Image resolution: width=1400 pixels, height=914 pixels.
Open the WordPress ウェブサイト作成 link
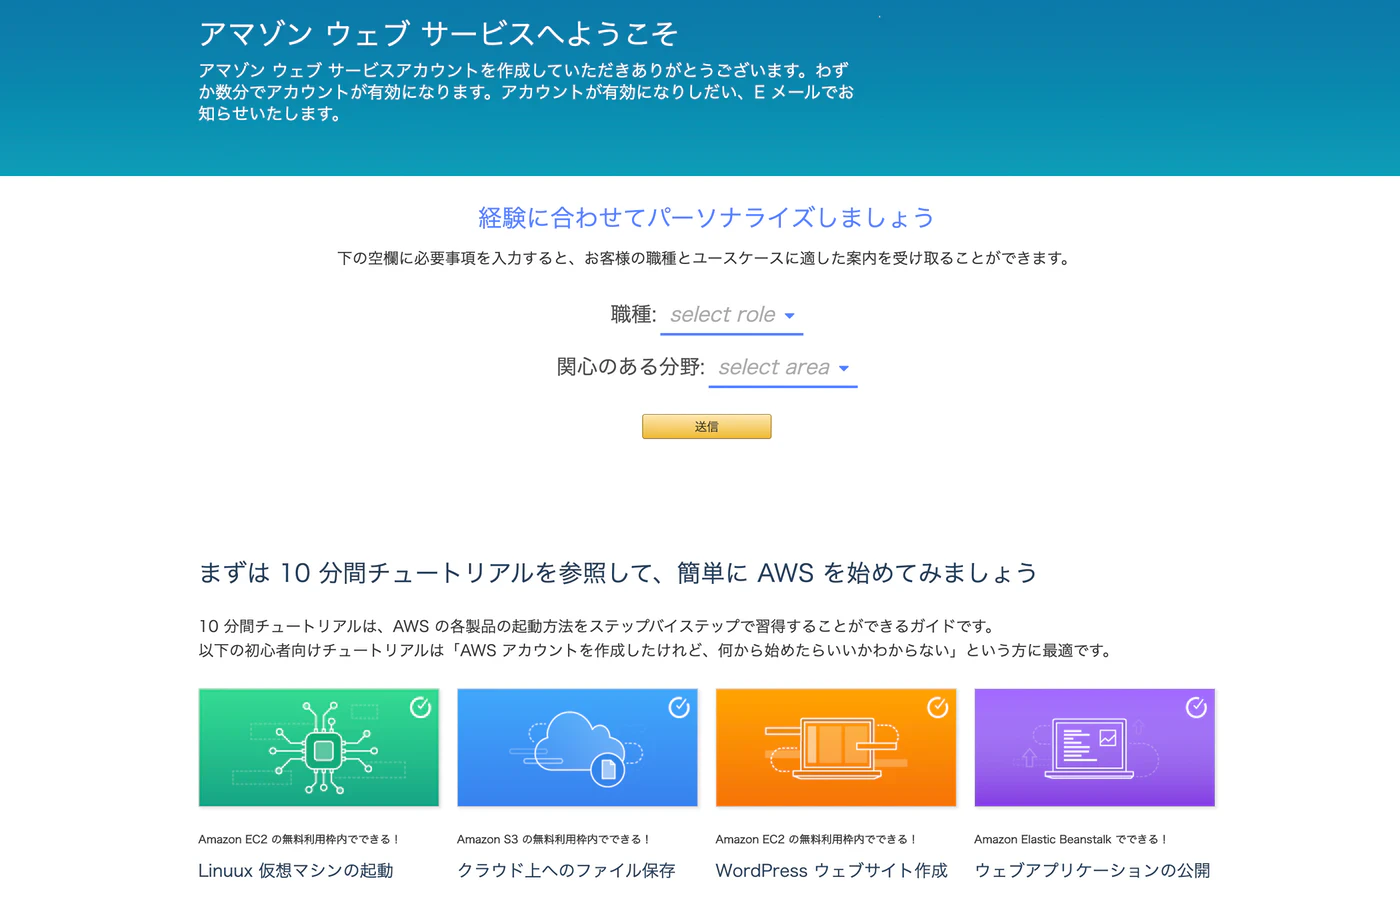(x=832, y=871)
